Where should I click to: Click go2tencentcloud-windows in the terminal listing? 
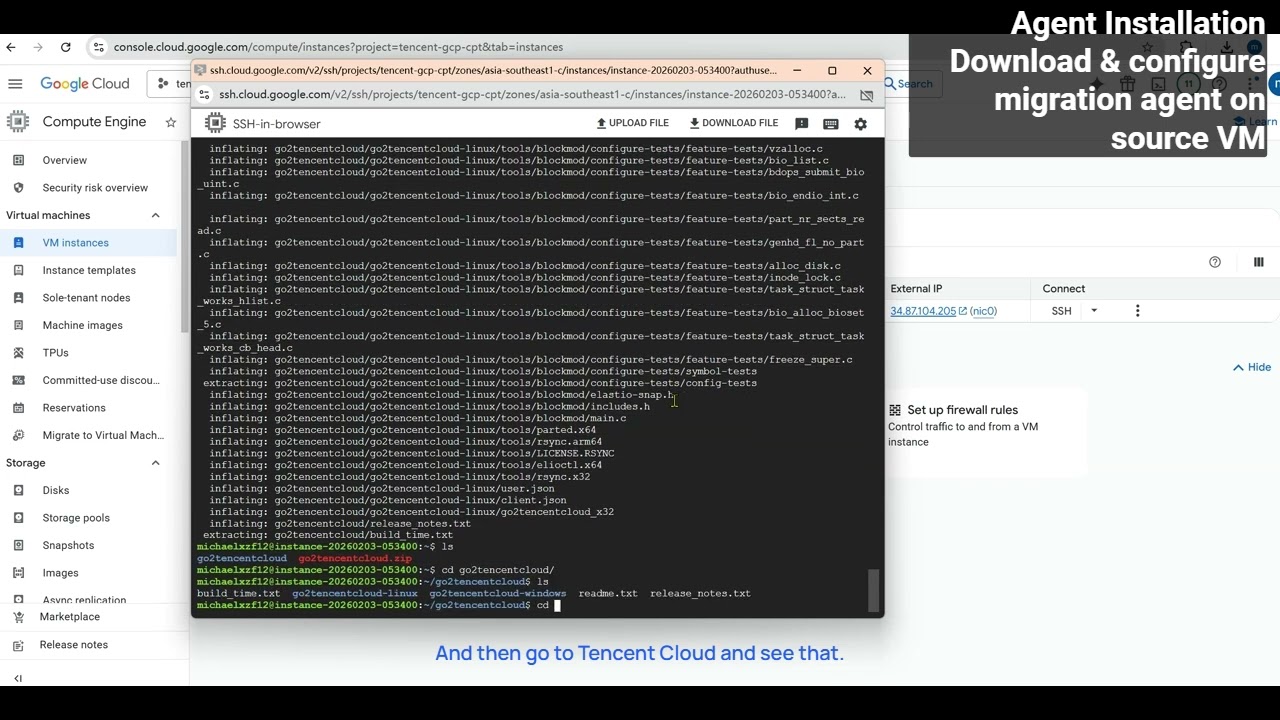coord(498,593)
